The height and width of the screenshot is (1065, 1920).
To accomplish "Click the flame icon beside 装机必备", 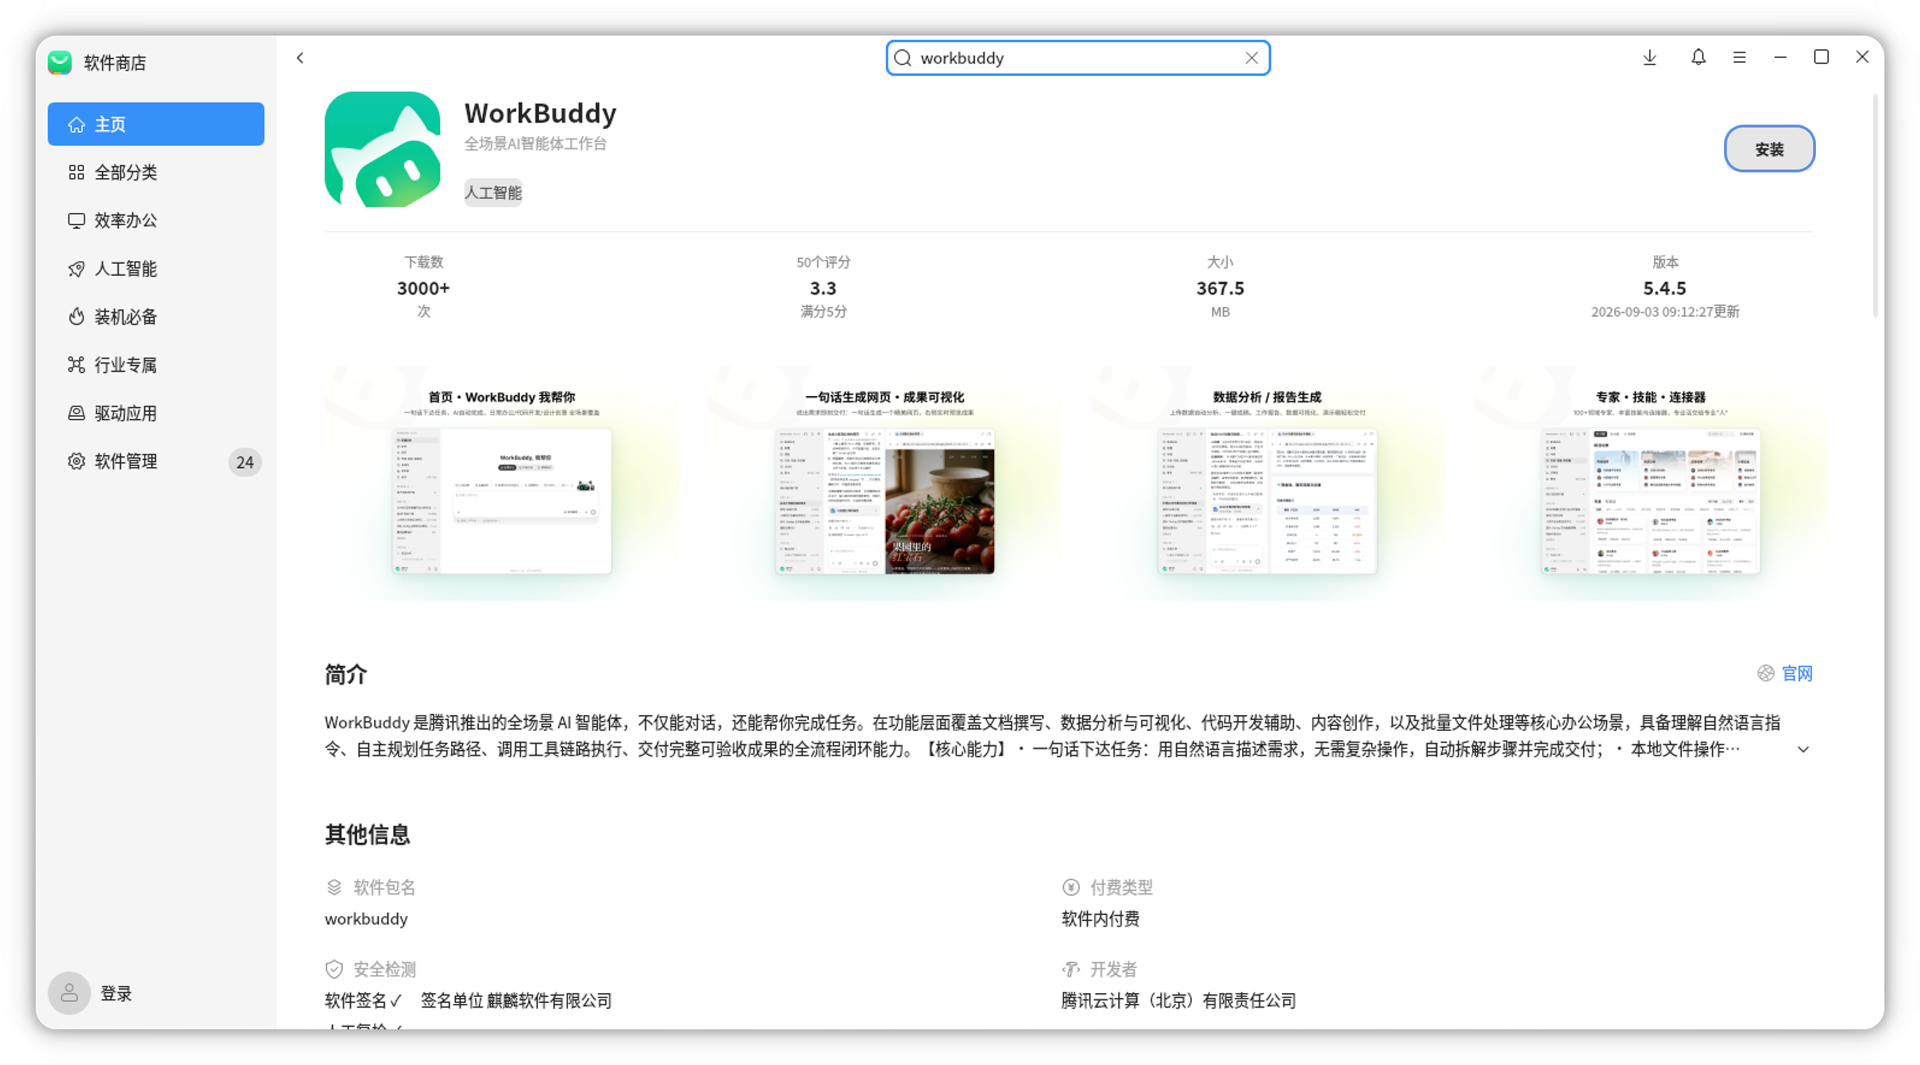I will tap(76, 316).
